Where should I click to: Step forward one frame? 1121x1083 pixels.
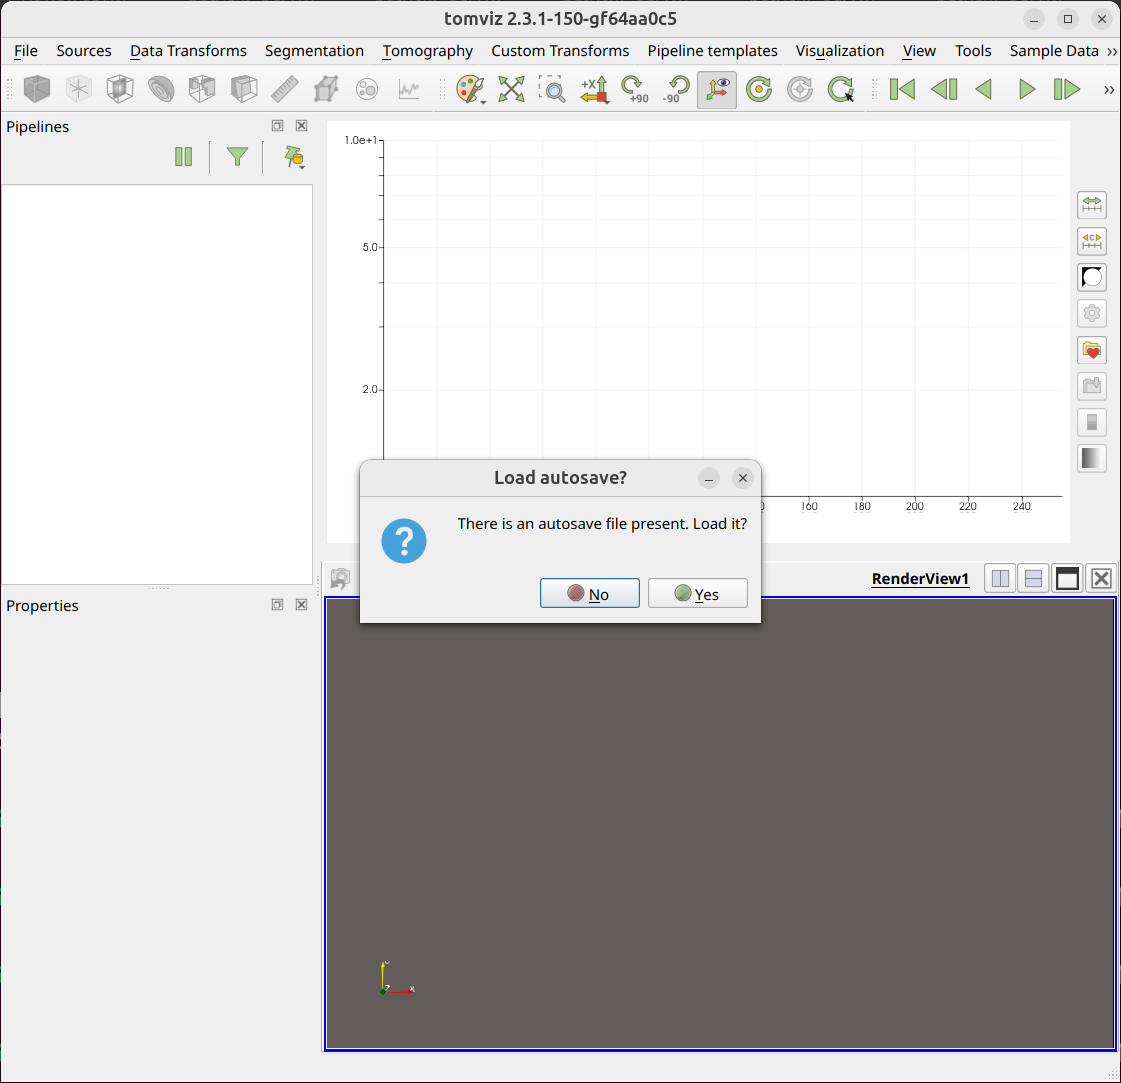(x=1067, y=89)
